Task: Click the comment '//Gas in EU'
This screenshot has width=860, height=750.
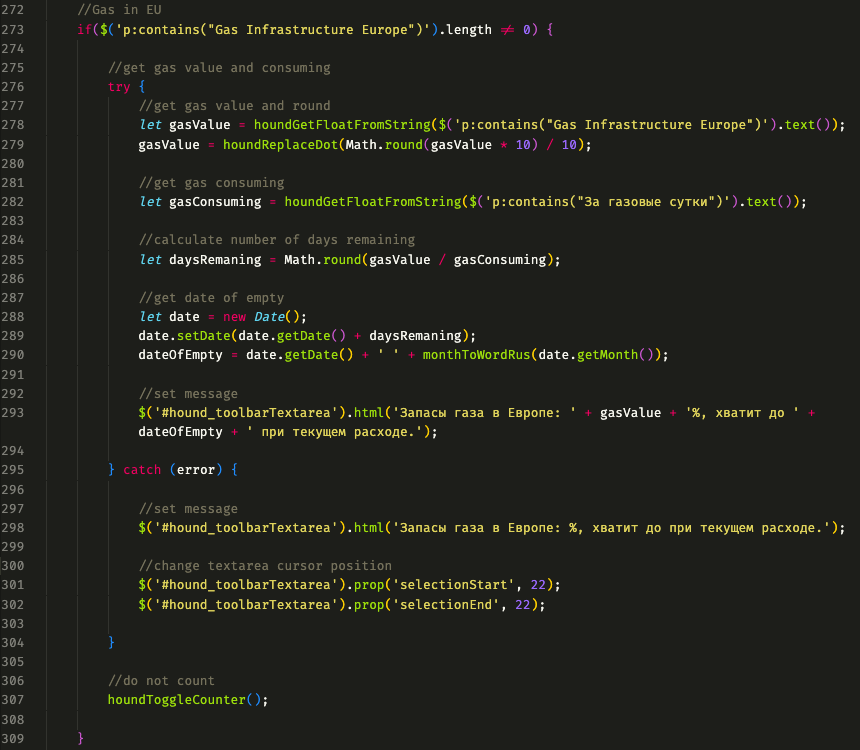Action: tap(120, 10)
